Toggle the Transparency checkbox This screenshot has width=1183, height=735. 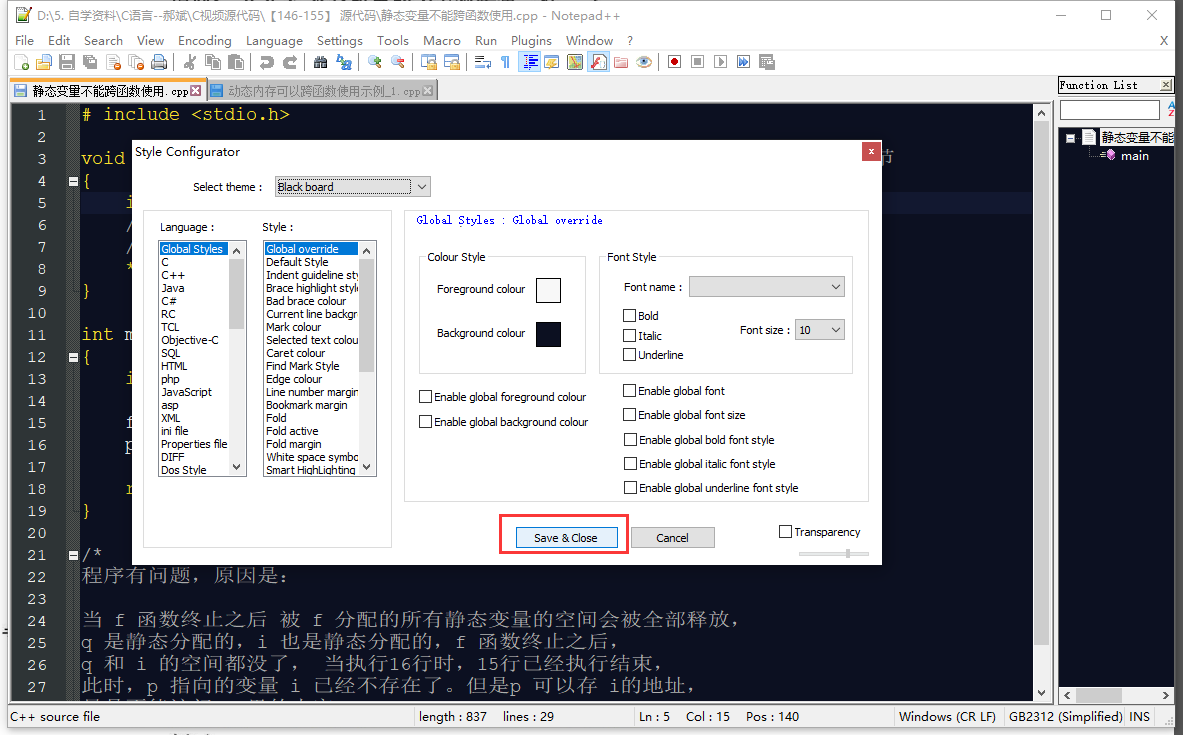click(785, 532)
